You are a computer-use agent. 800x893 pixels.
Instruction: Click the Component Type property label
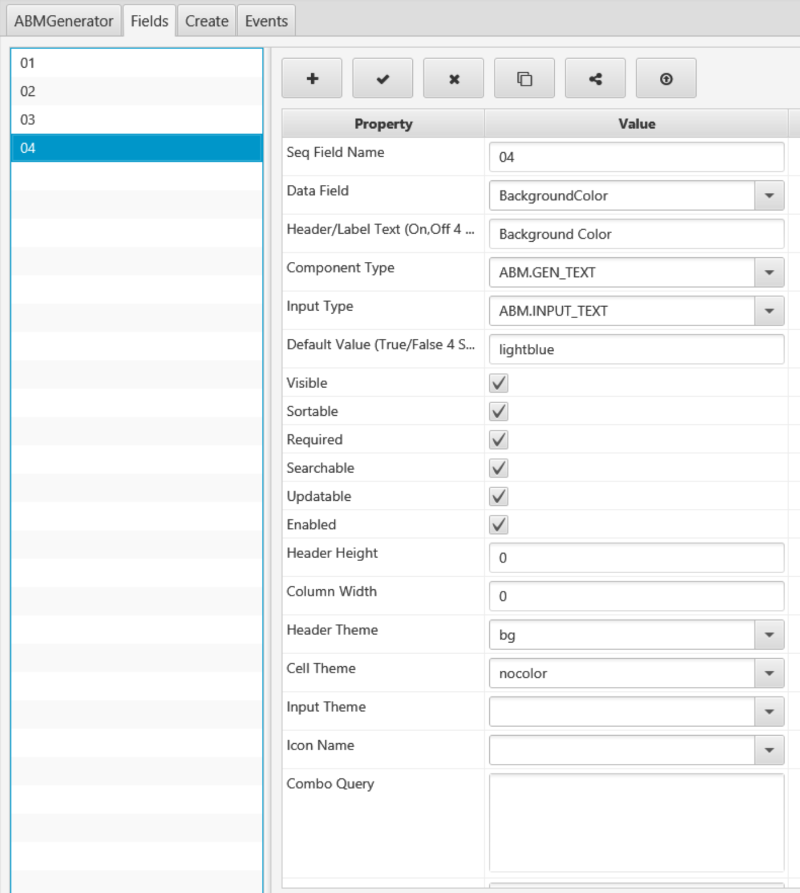340,268
